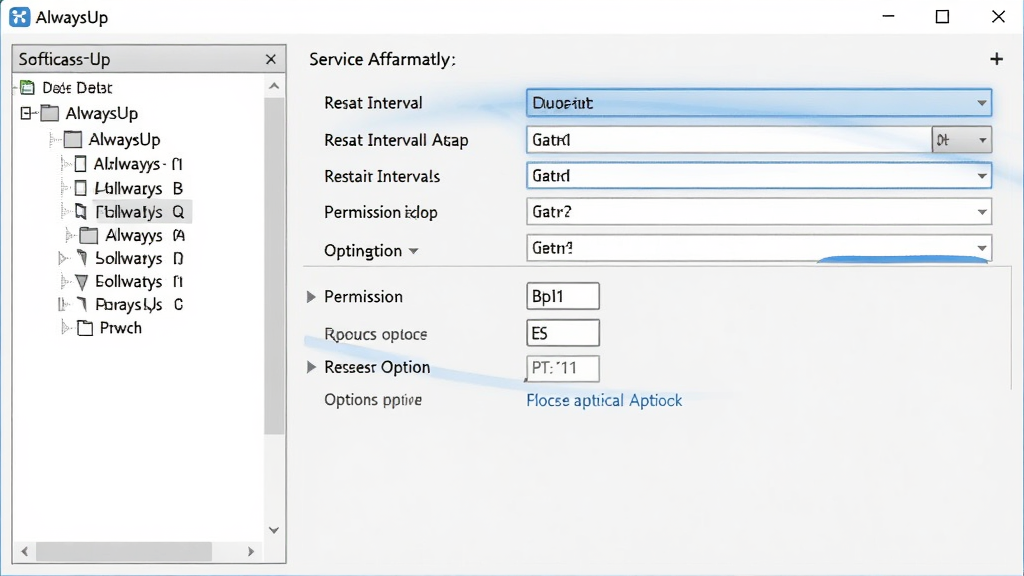Open the dropdown showing Getn3

[x=759, y=248]
